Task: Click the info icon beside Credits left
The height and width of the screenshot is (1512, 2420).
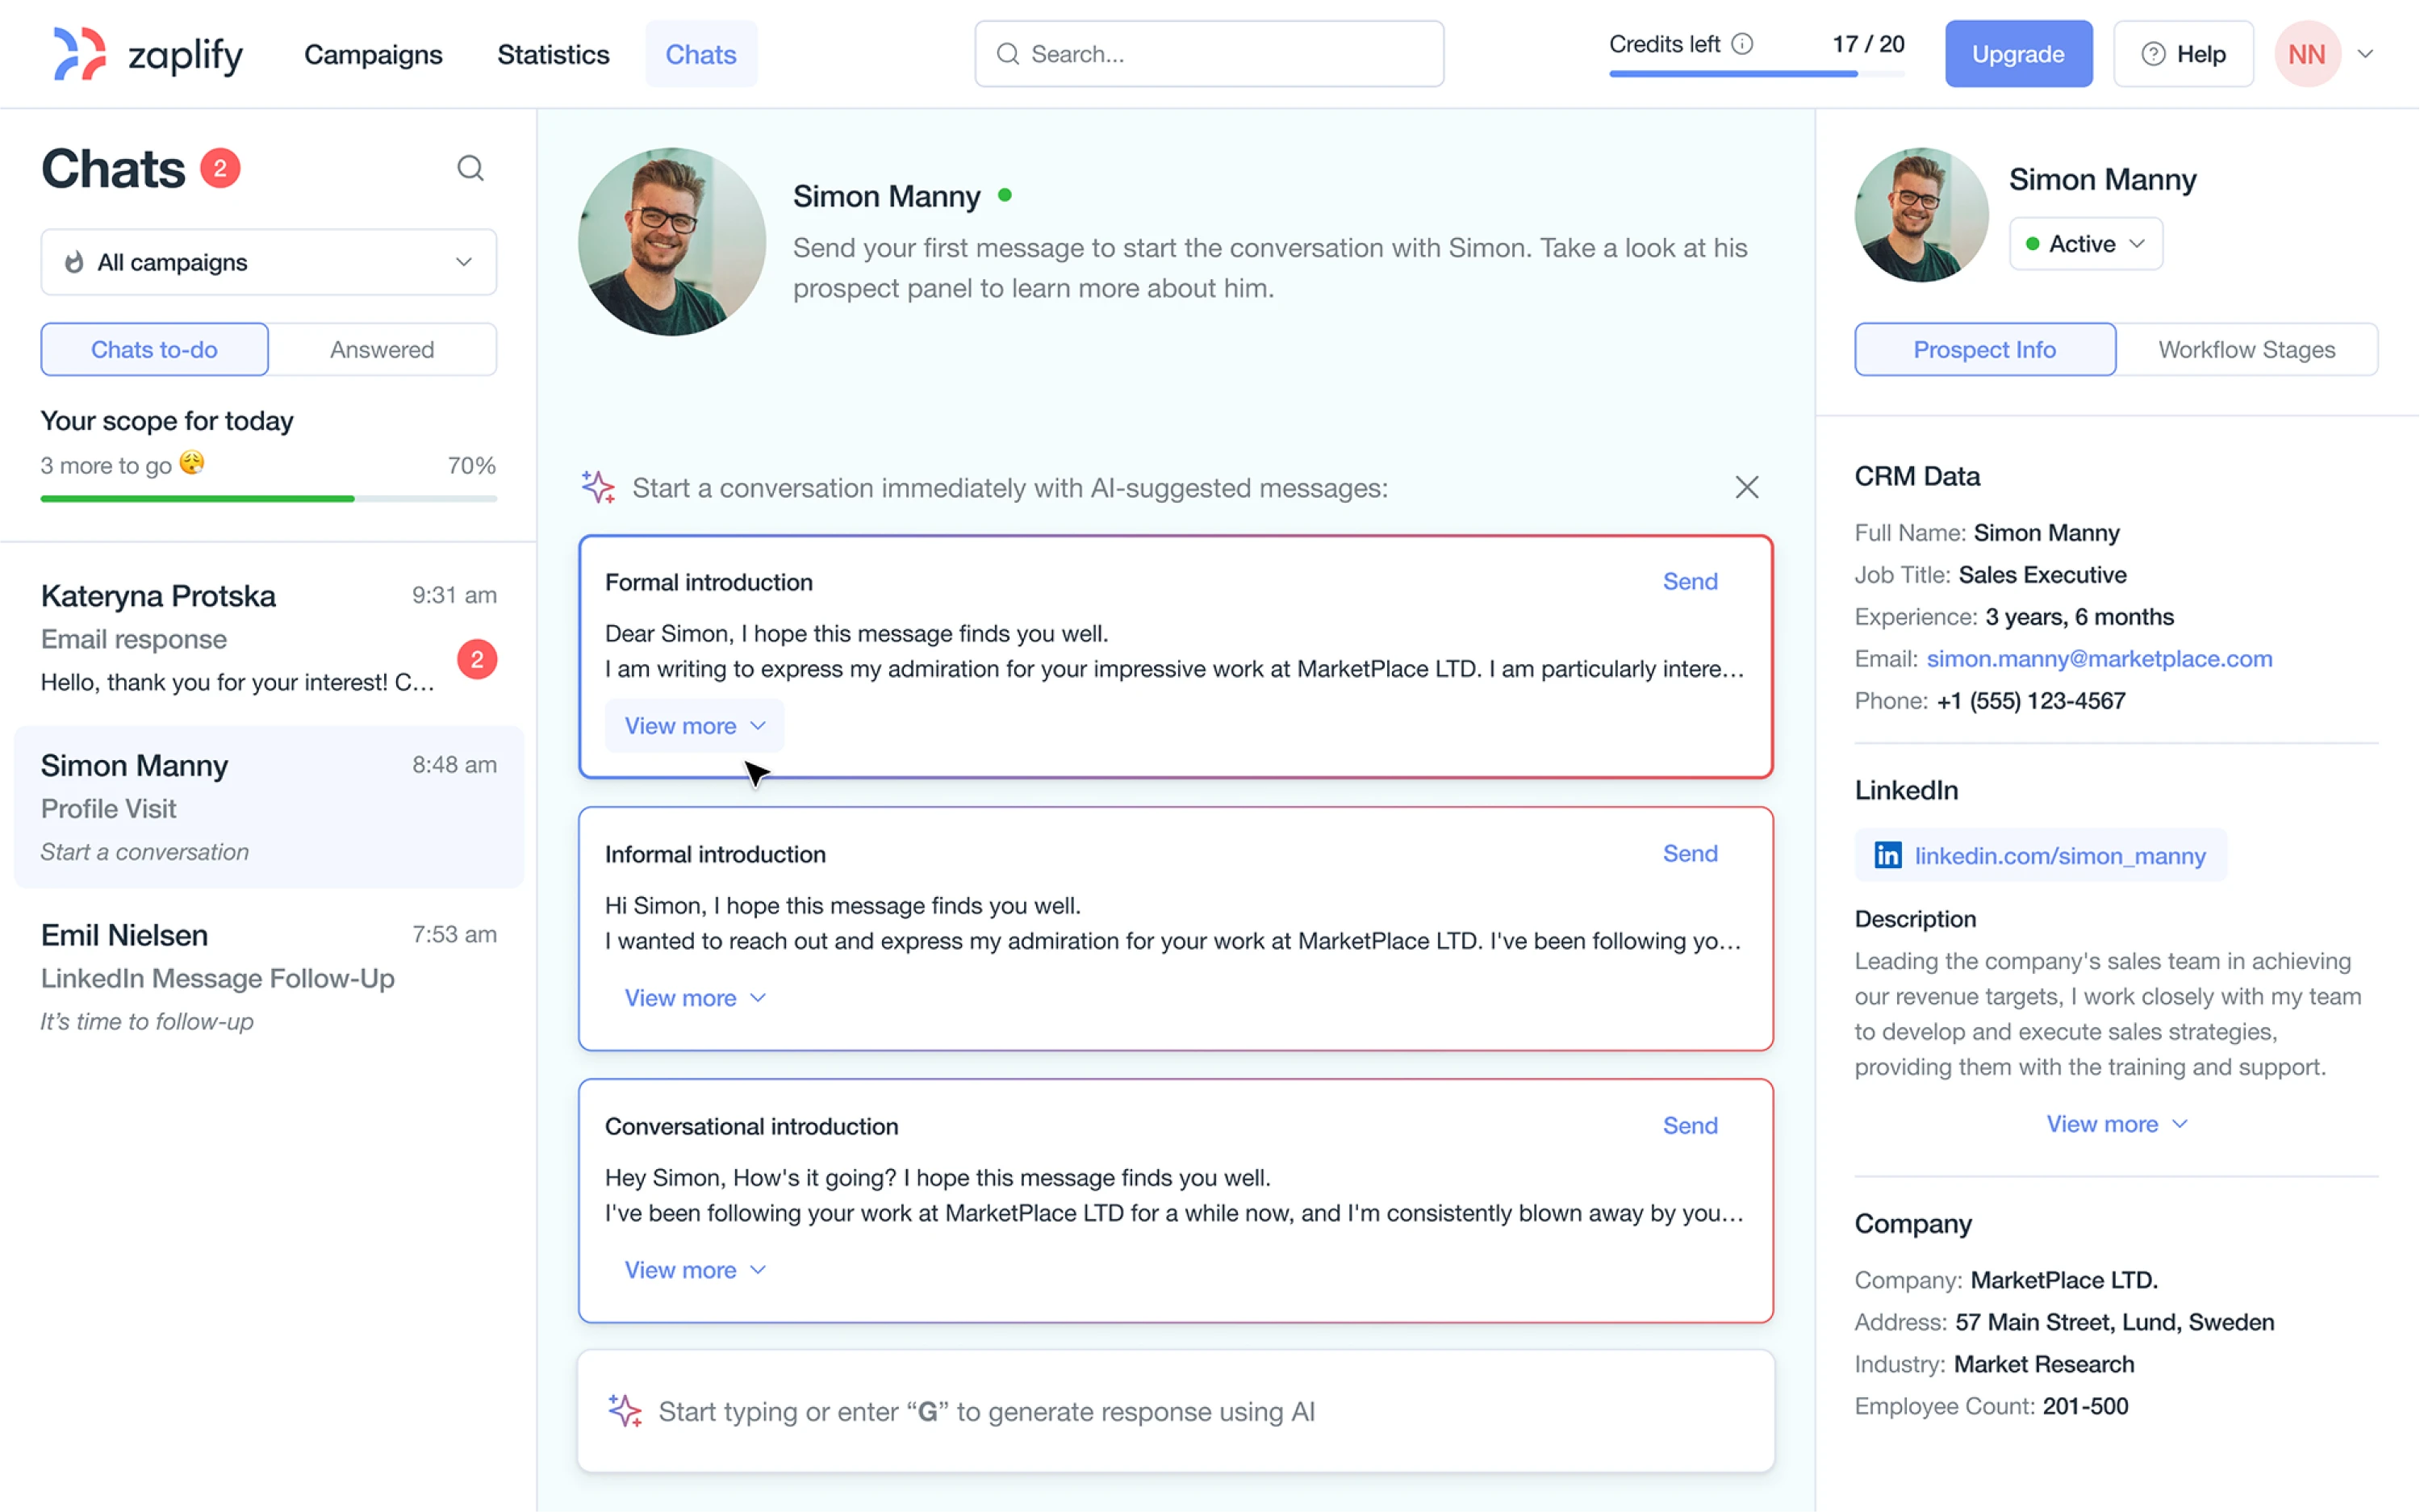Action: [x=1742, y=43]
